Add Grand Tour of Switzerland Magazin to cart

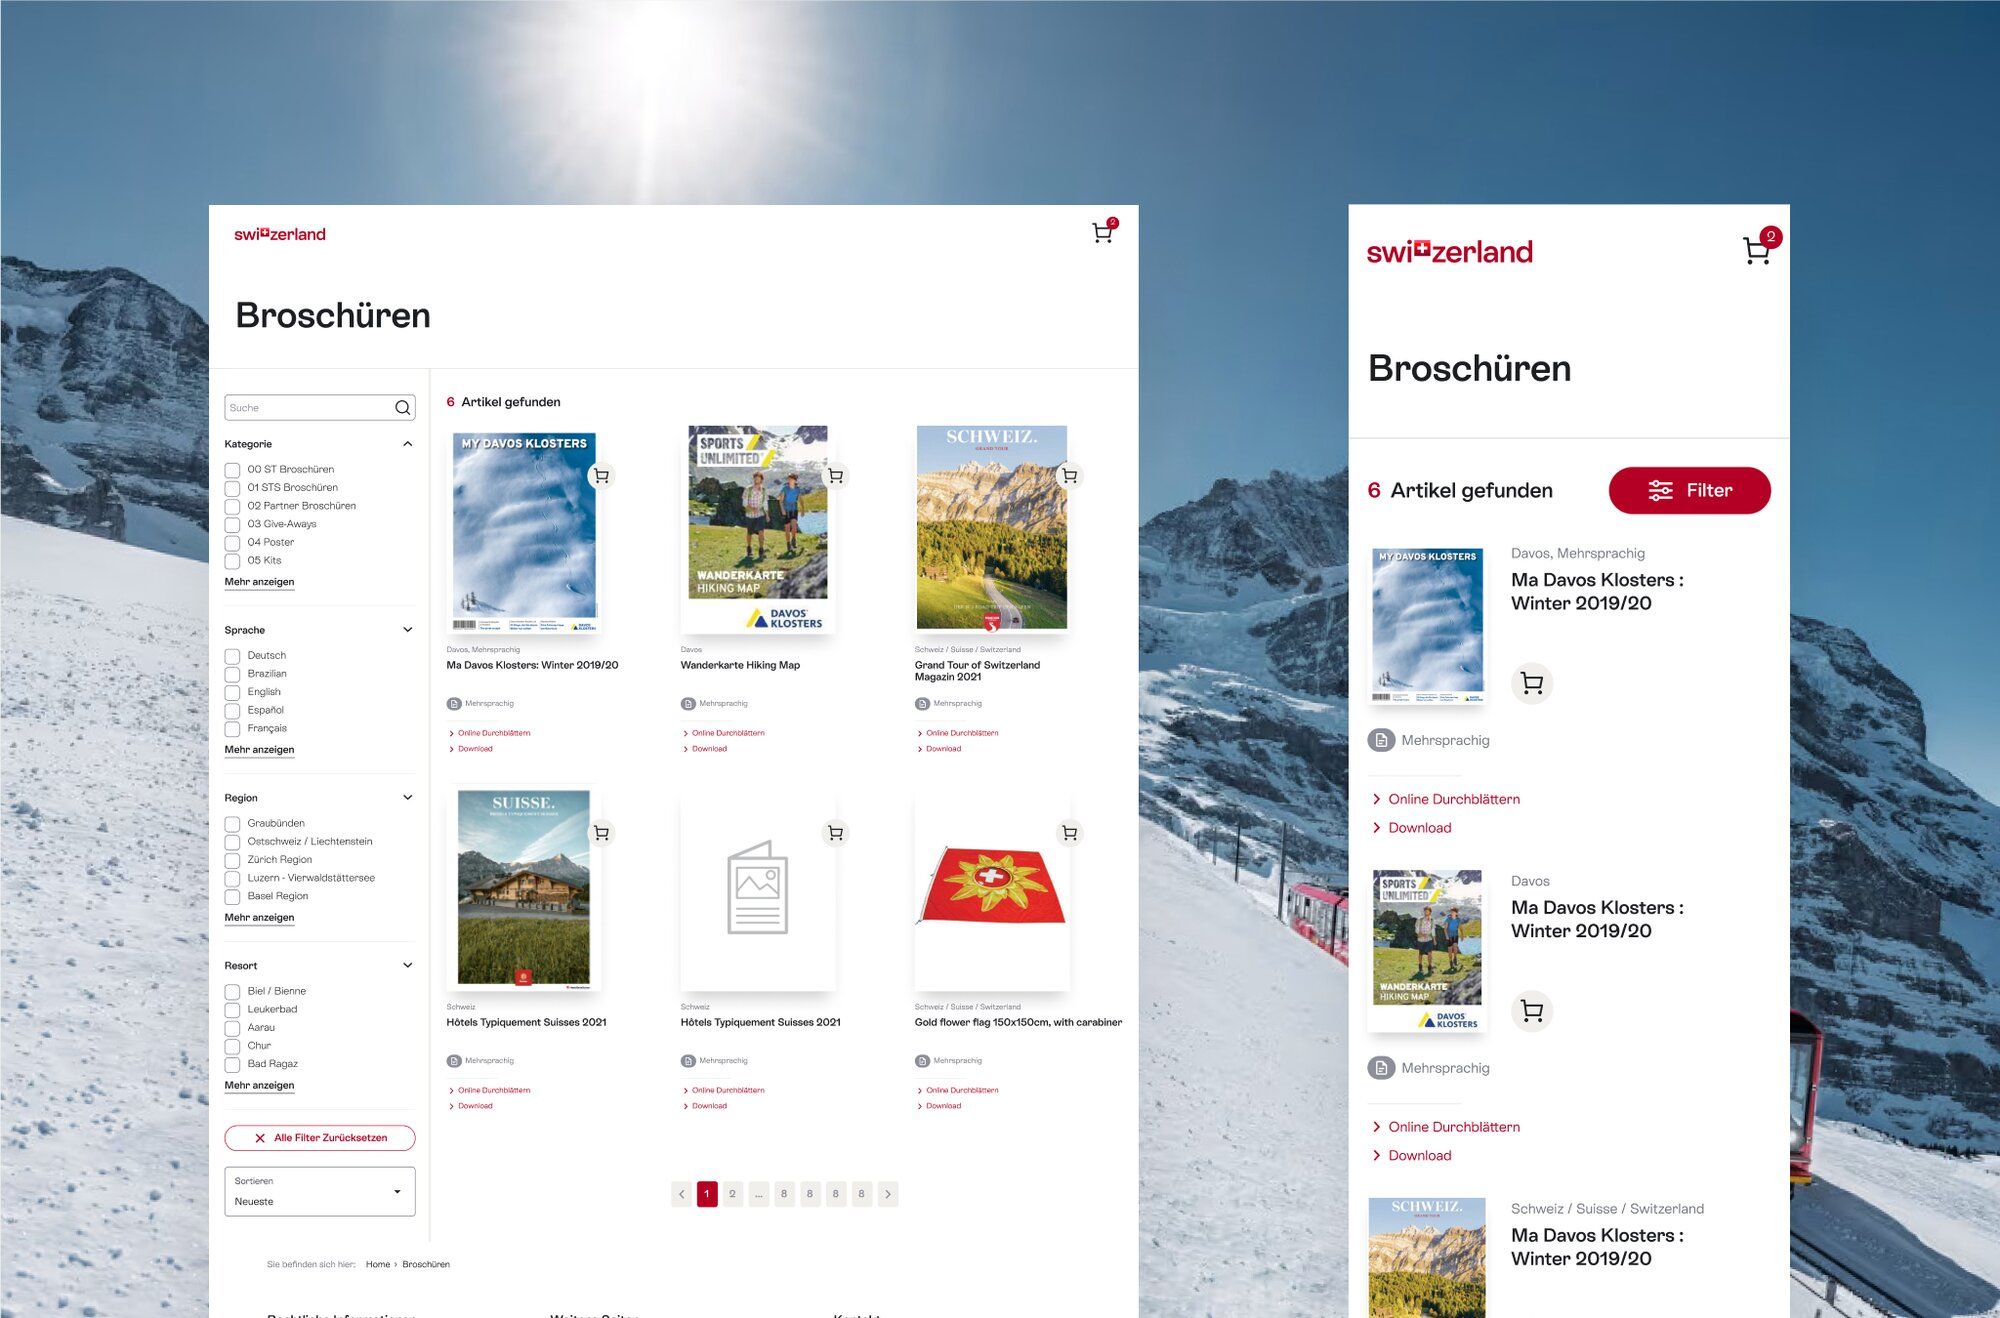[1069, 476]
